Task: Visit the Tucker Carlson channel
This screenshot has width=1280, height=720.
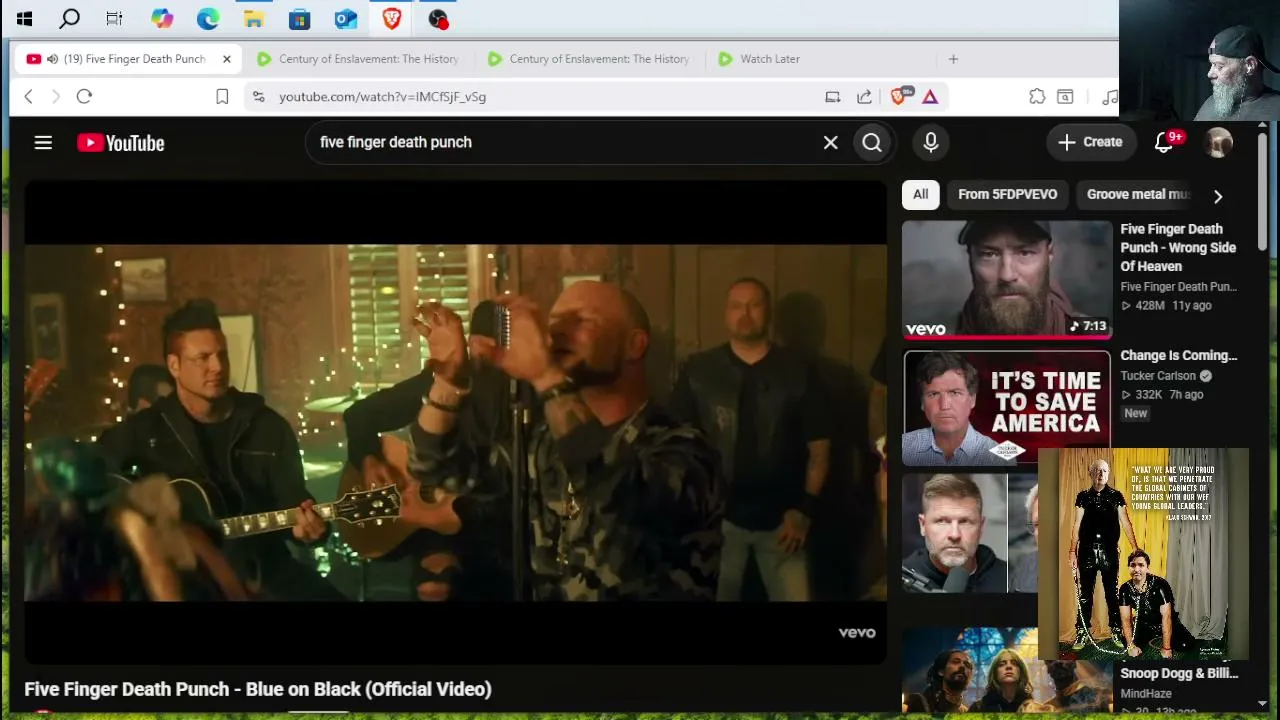Action: (x=1158, y=376)
